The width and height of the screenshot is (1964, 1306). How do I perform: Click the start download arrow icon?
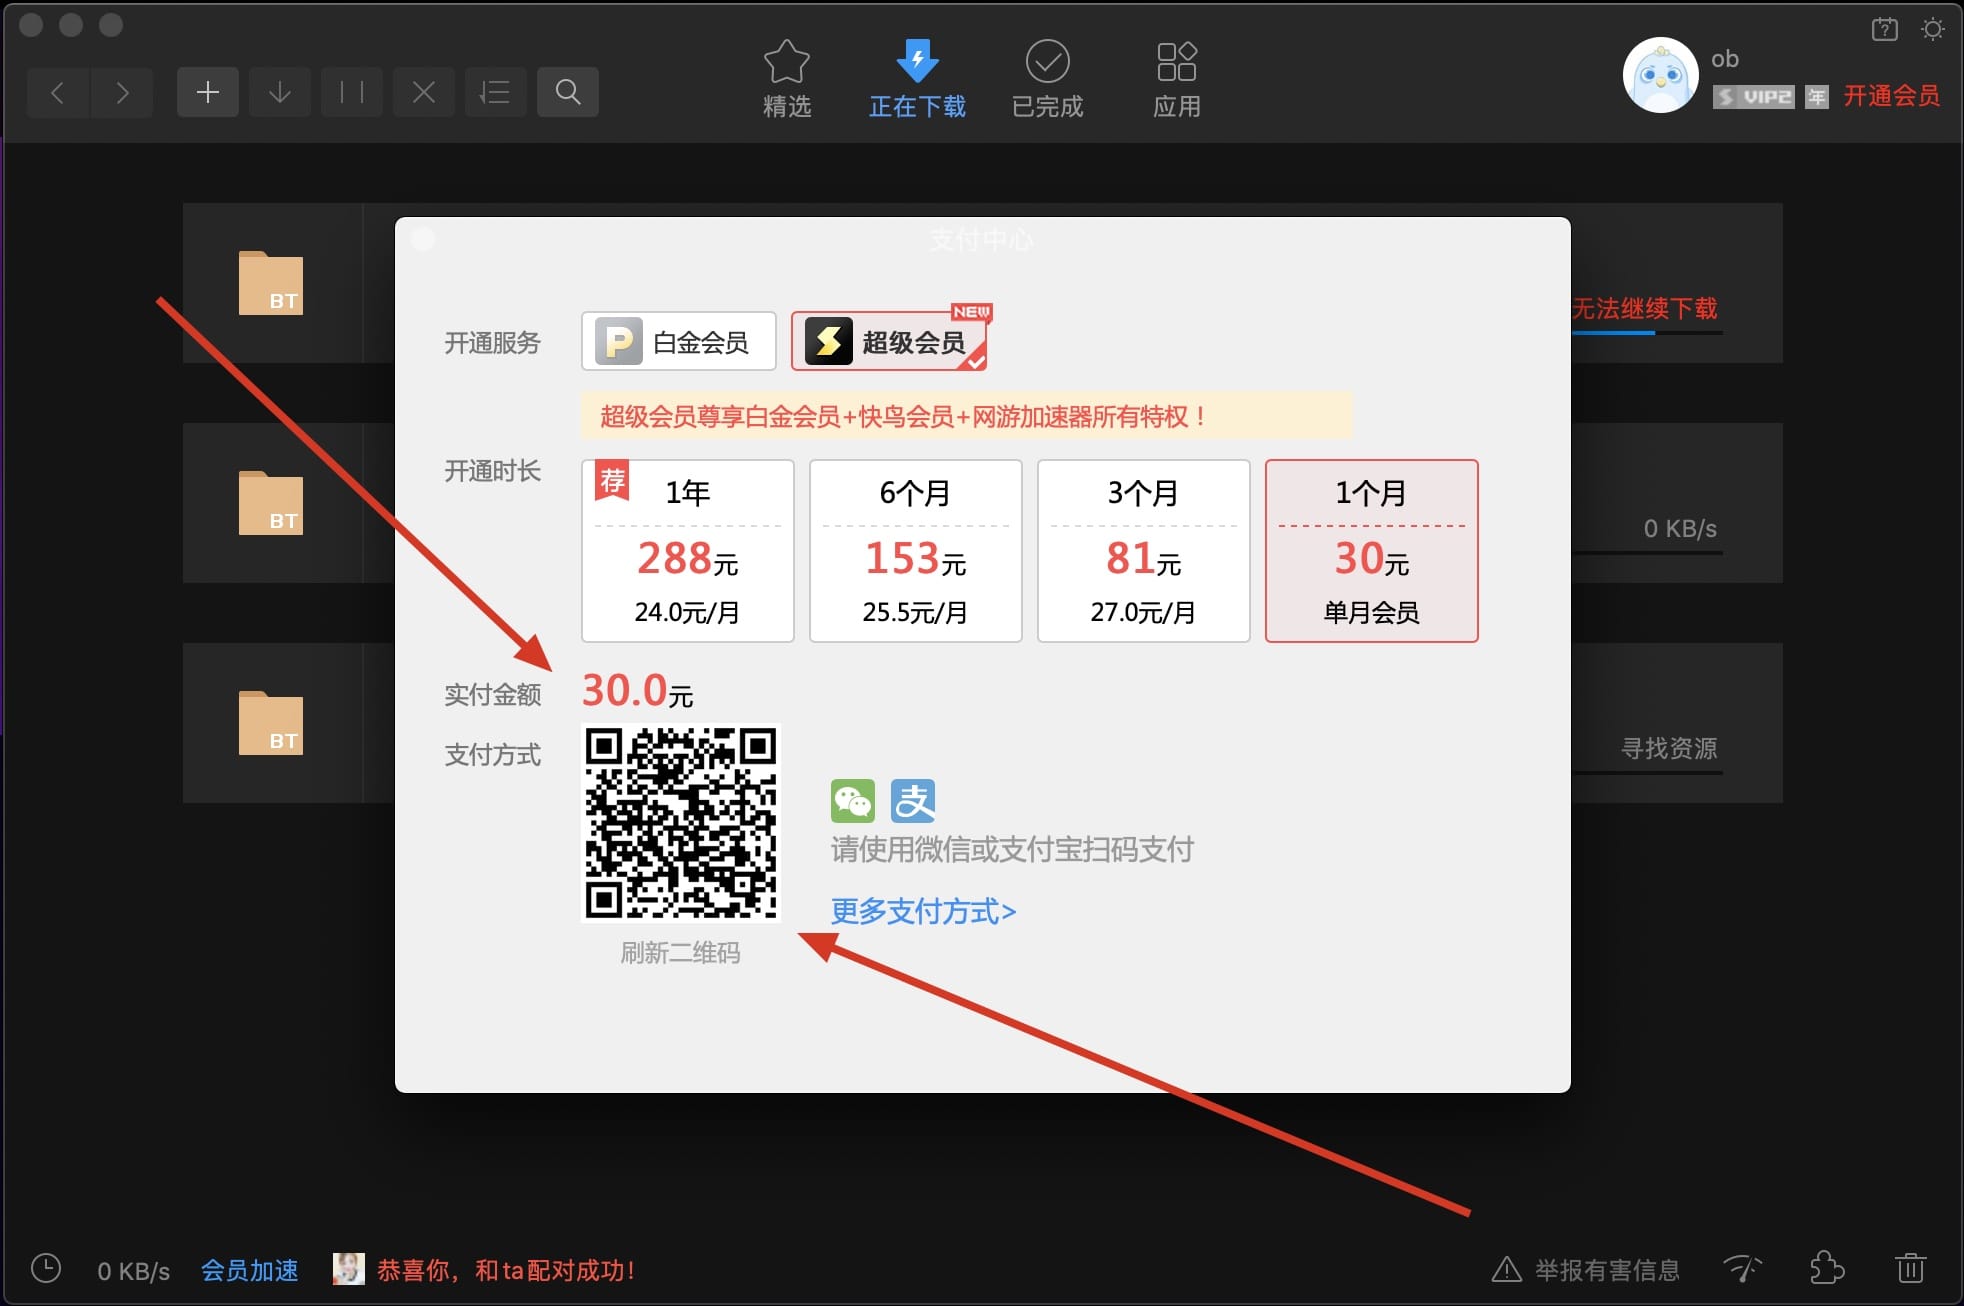click(280, 93)
